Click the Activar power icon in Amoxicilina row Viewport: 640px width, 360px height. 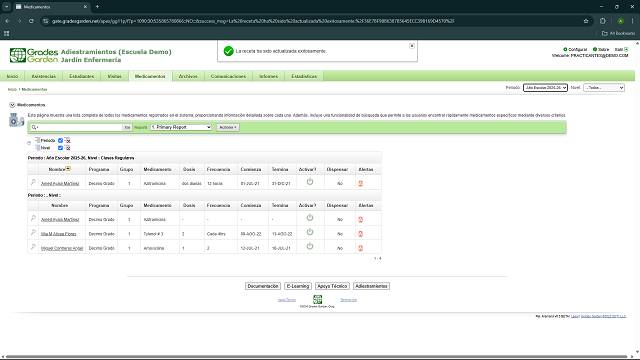(x=310, y=247)
